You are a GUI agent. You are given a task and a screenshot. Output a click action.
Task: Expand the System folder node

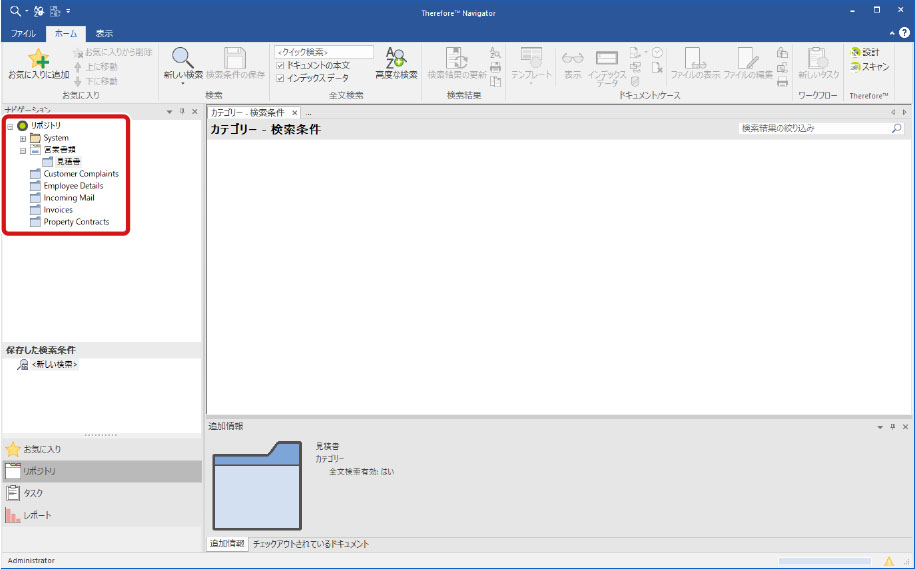[x=23, y=138]
